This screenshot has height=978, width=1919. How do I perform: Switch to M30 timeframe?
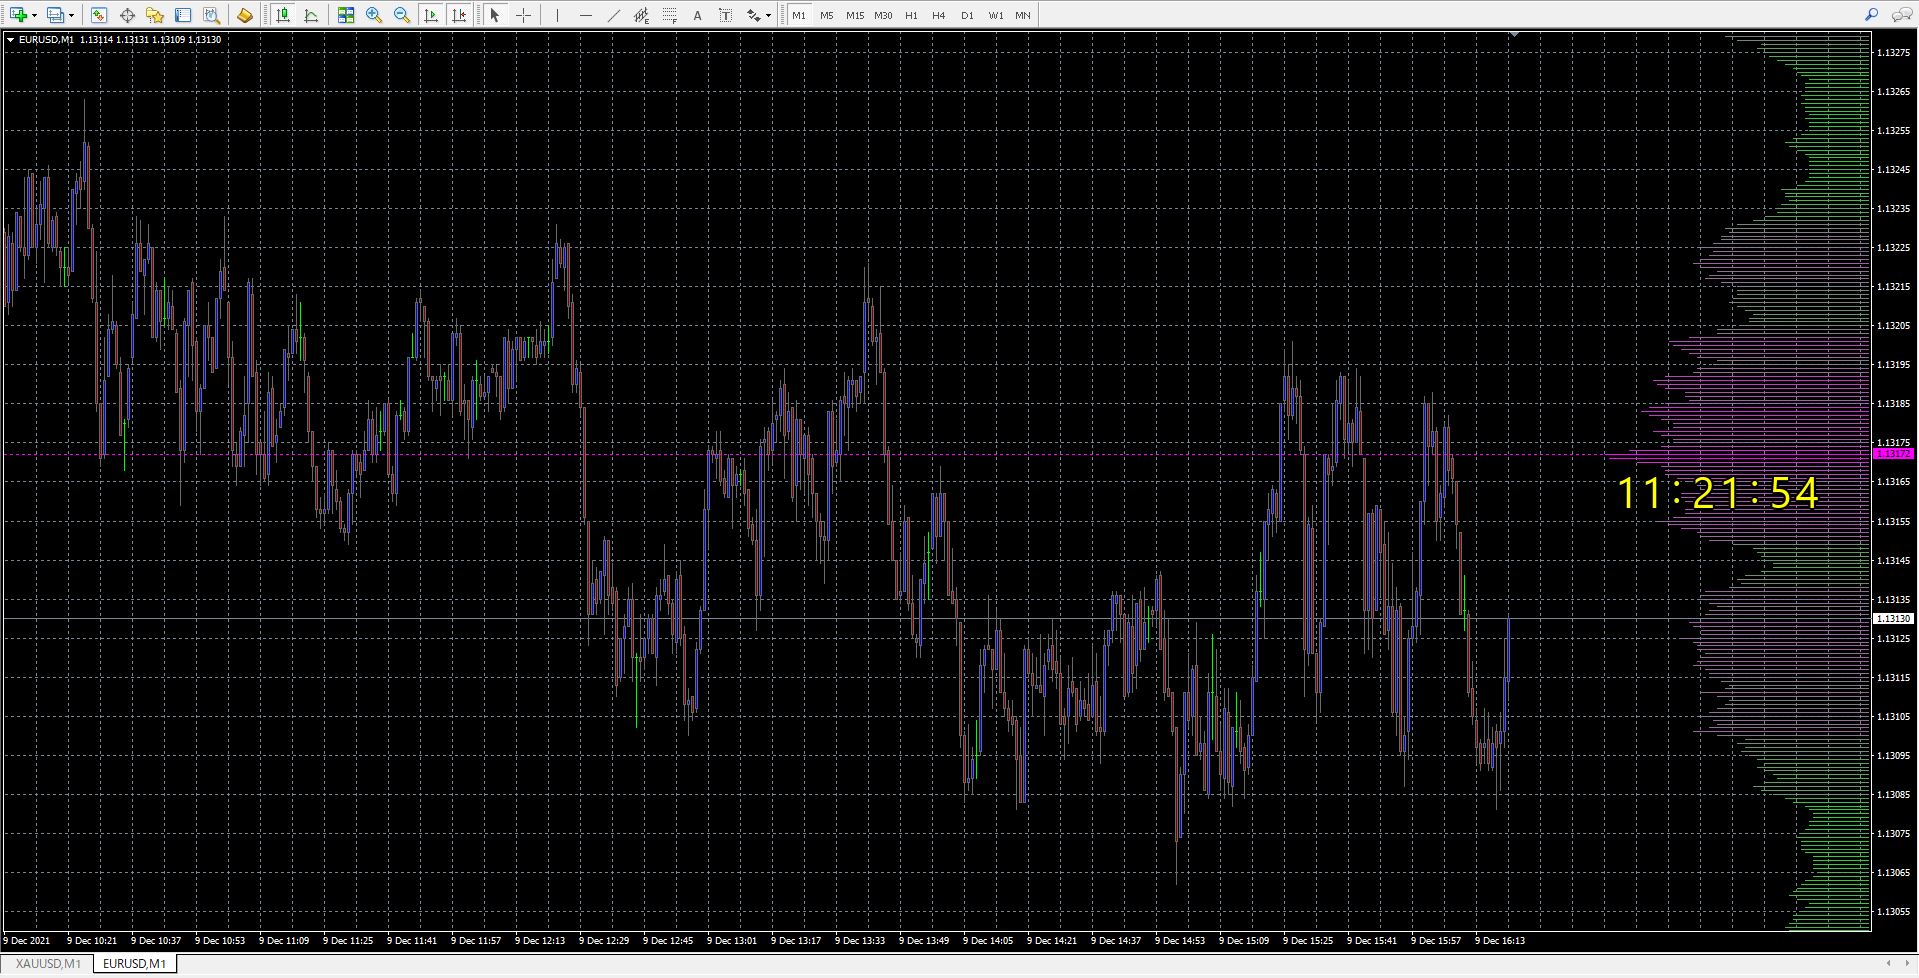pos(883,15)
